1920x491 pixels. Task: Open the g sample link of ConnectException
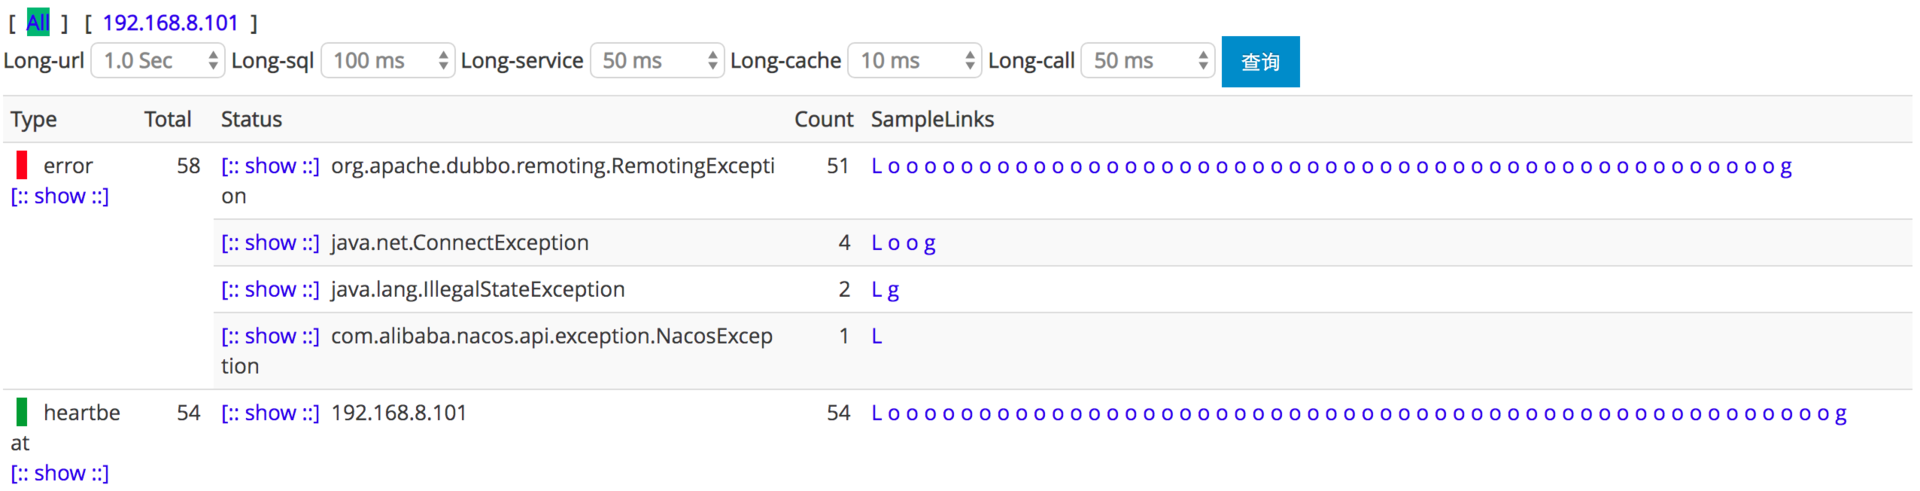click(x=929, y=244)
